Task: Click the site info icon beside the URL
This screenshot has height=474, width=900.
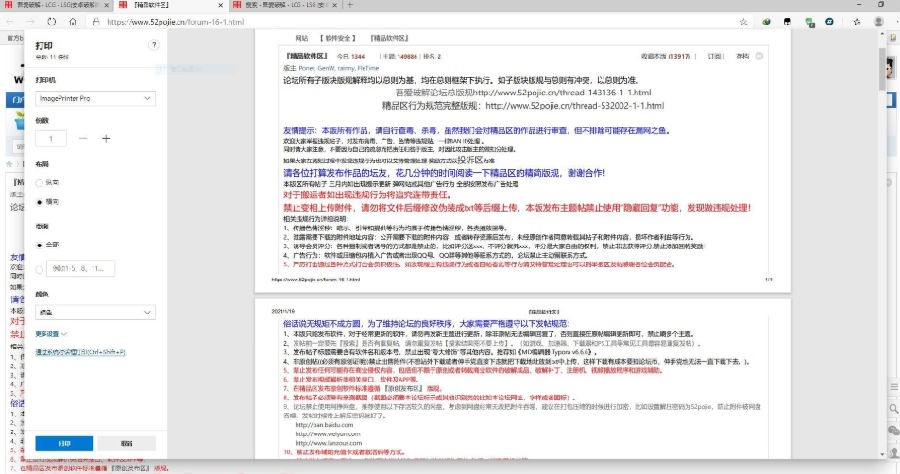Action: pos(96,22)
